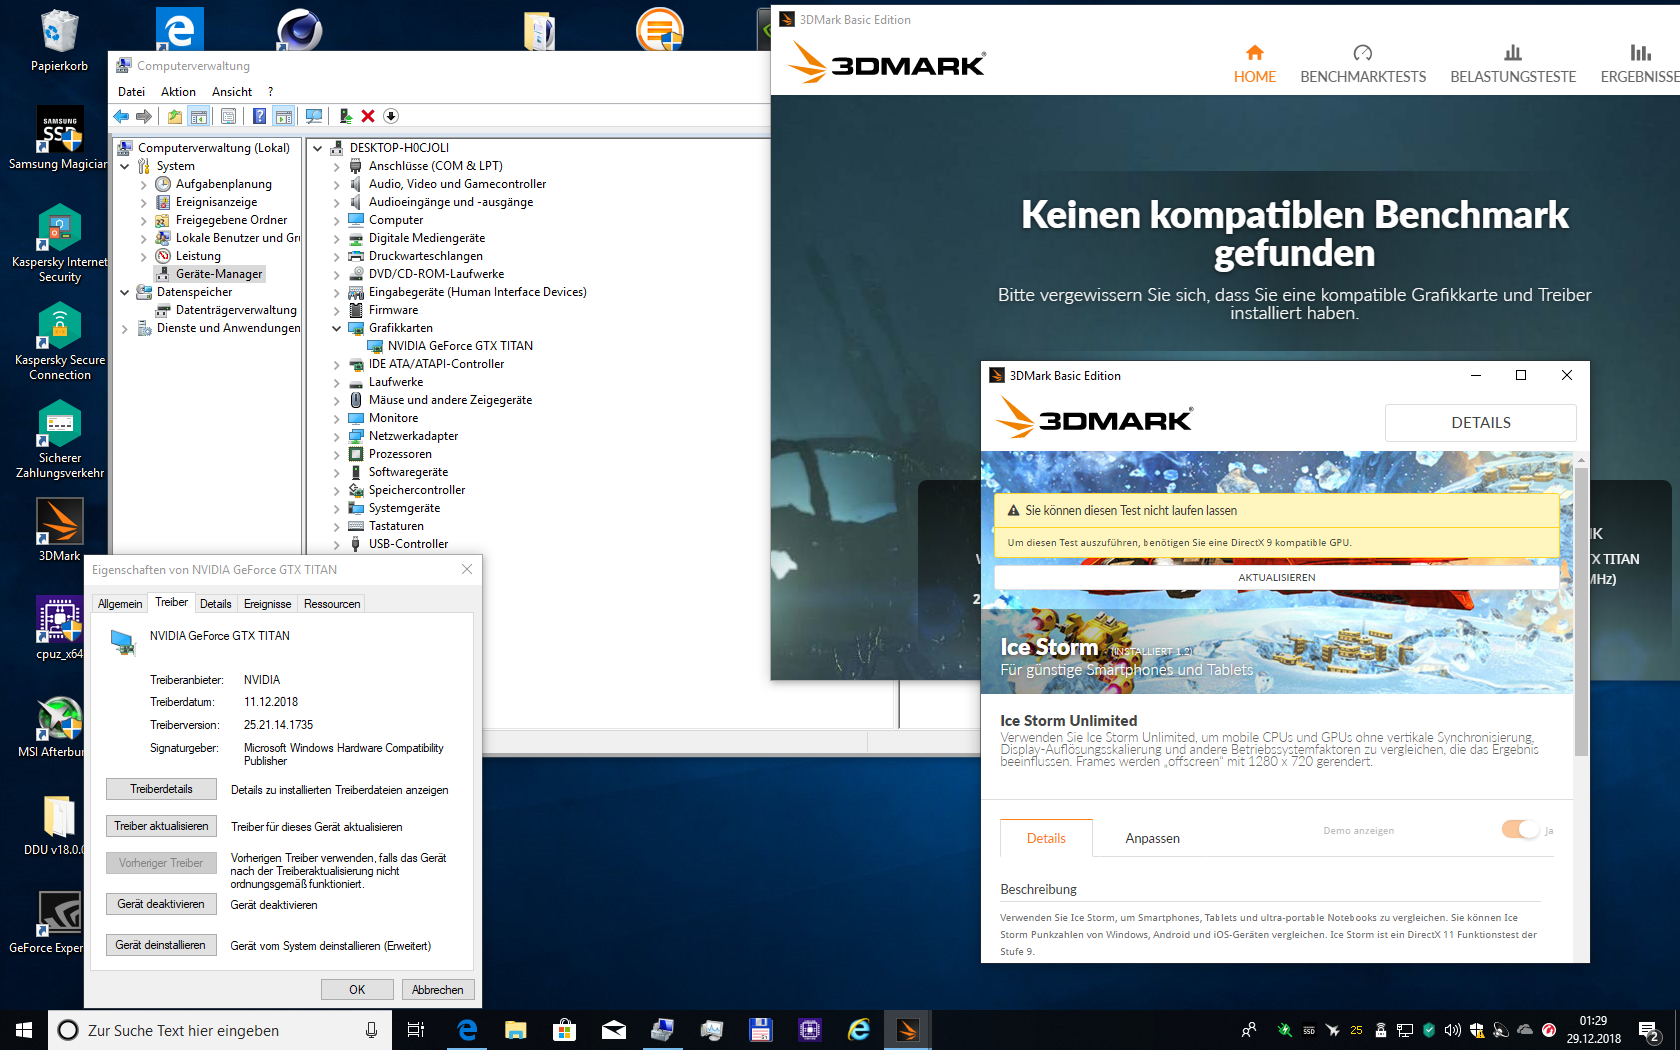Click the properties sheet toolbar icon
The height and width of the screenshot is (1050, 1680).
pyautogui.click(x=228, y=117)
